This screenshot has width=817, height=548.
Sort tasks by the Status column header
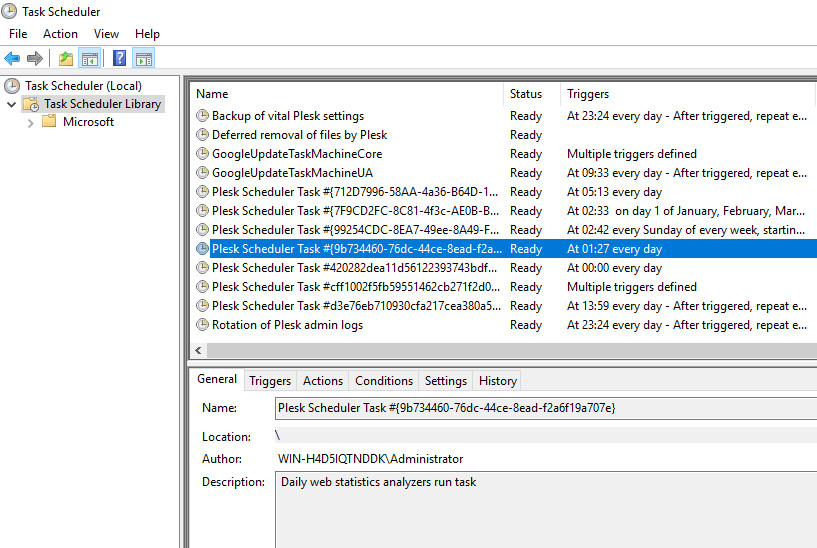point(526,94)
